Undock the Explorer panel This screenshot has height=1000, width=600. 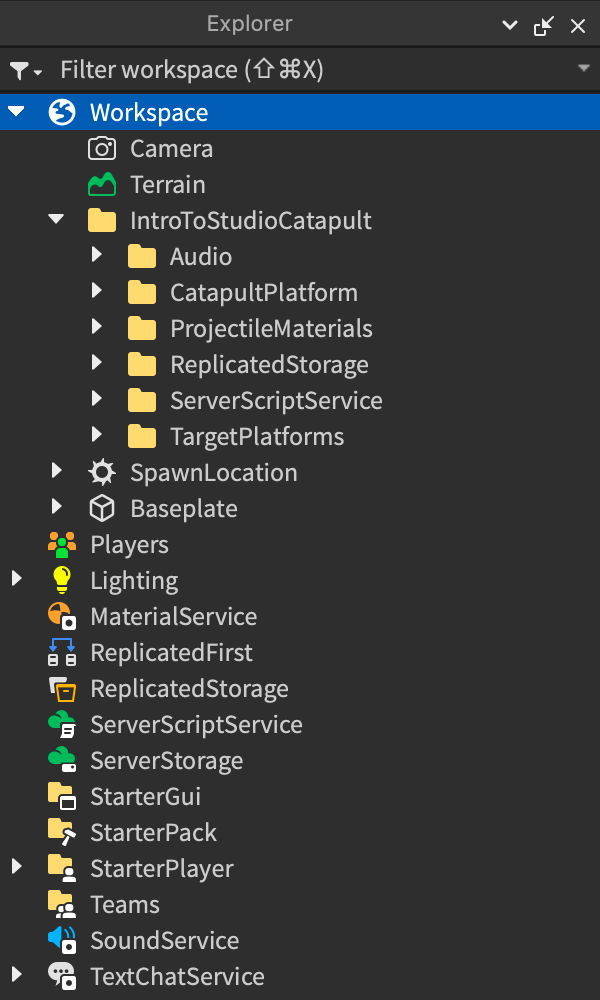pos(544,26)
